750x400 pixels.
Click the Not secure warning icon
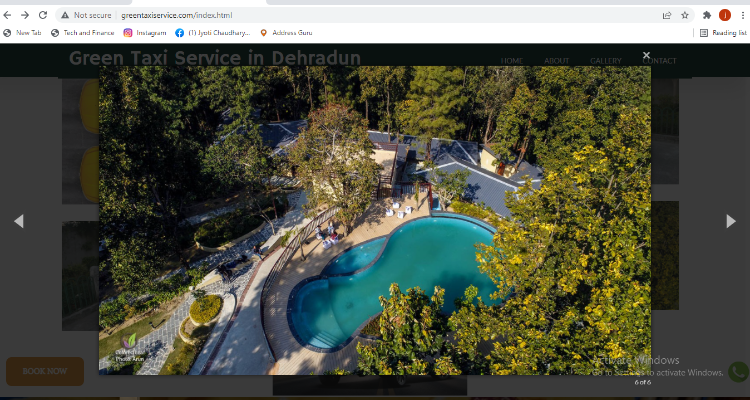pos(65,15)
